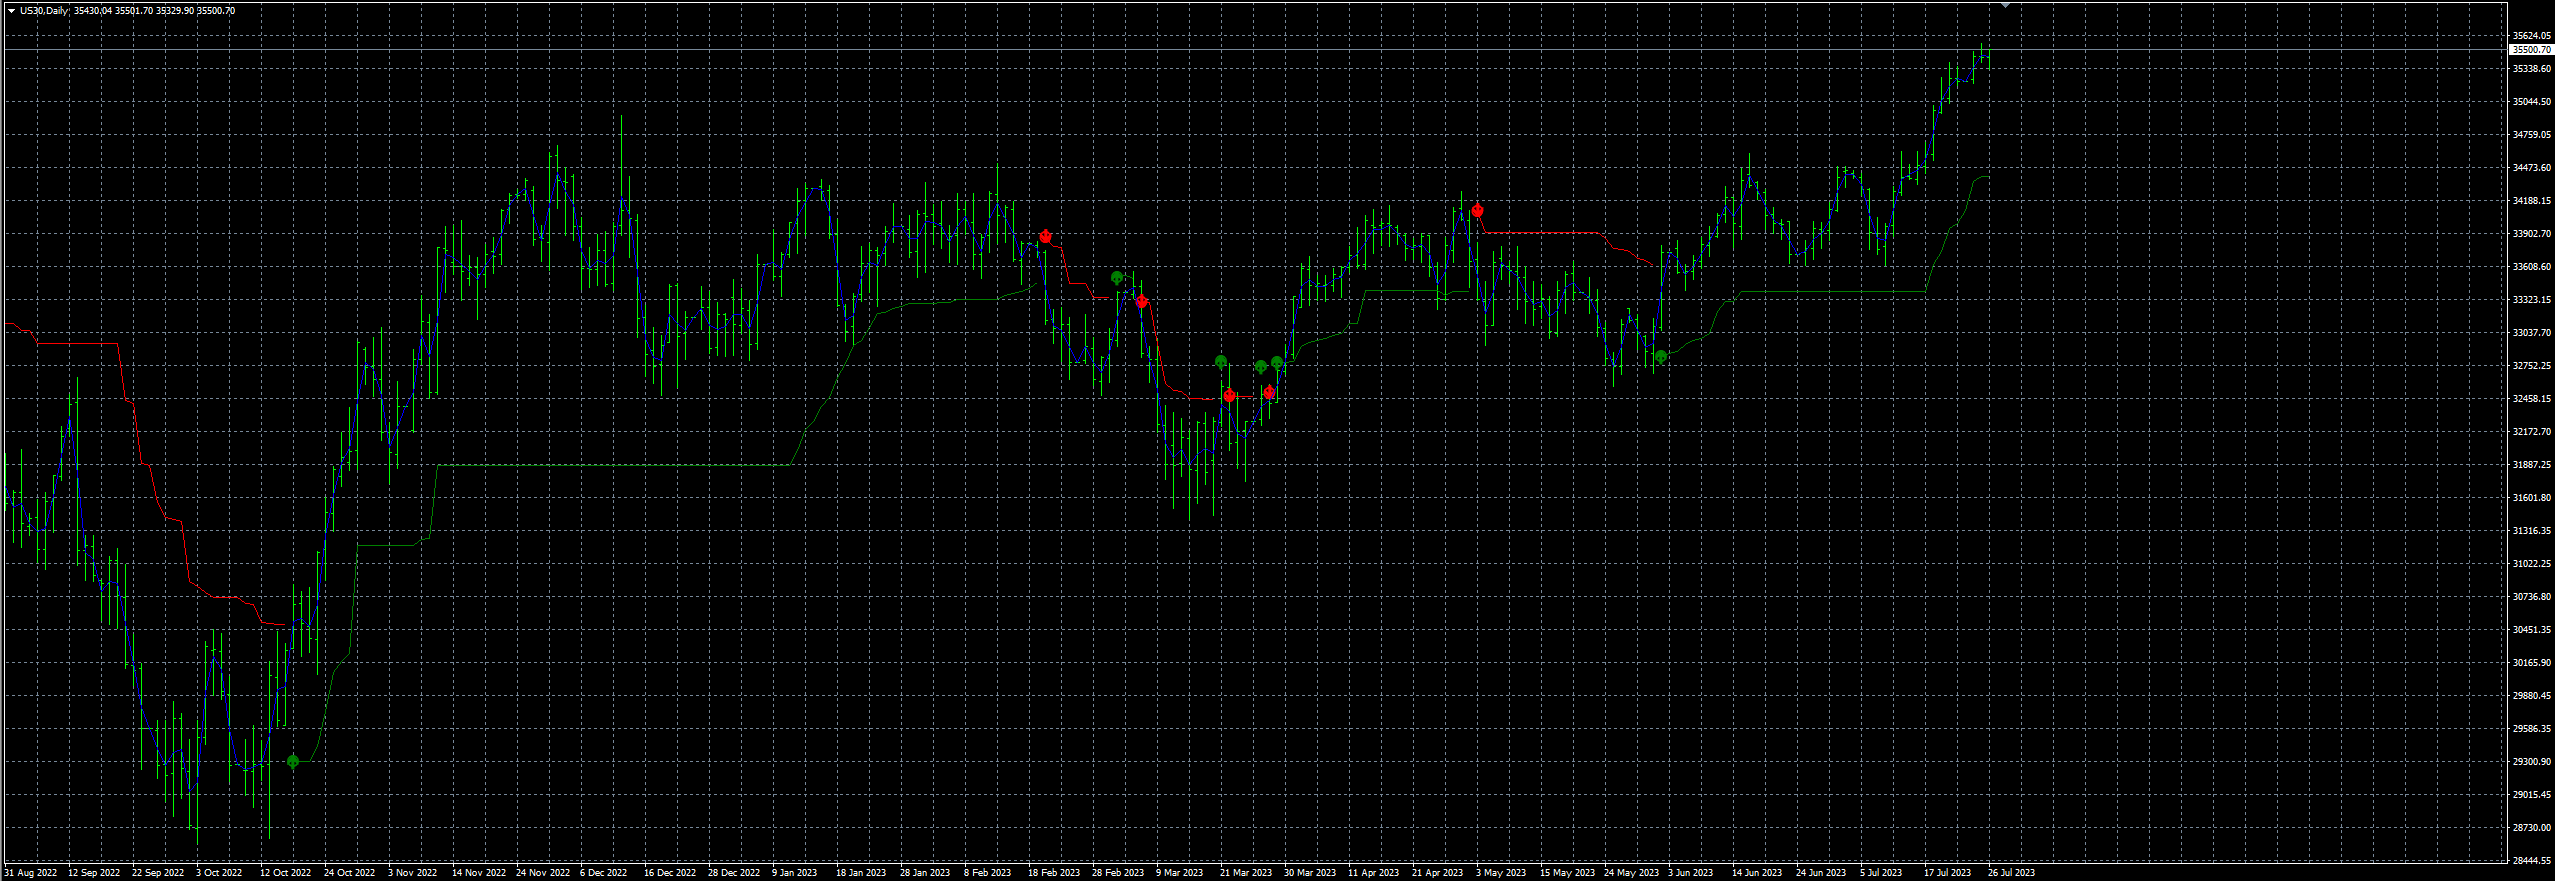This screenshot has width=2555, height=881.
Task: Click the 28444.55 price scale label
Action: tap(2532, 861)
